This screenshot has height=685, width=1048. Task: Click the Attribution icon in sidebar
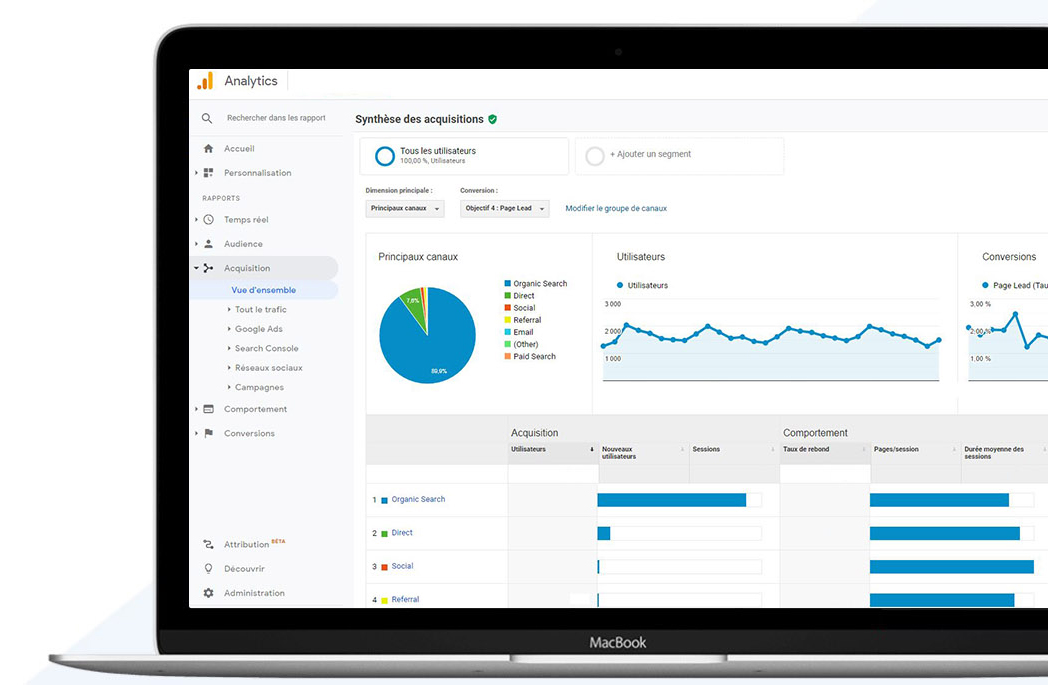point(208,545)
